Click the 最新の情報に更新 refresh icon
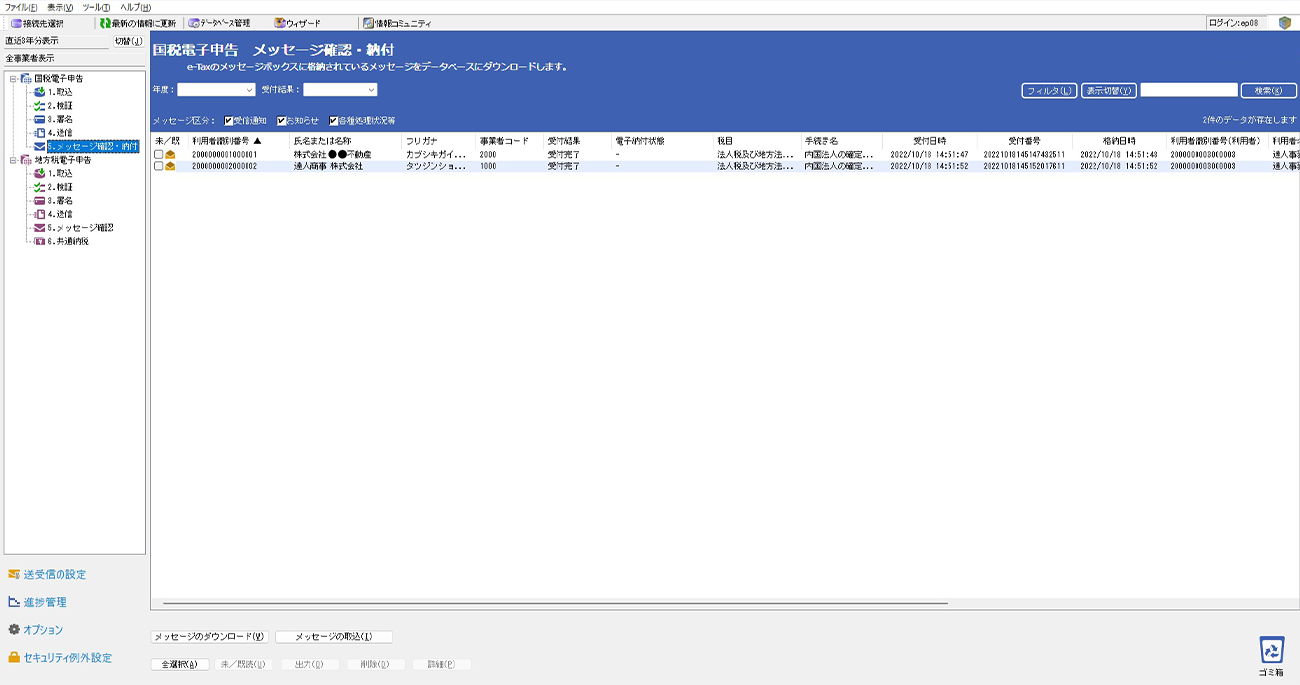Screen dimensions: 1300x685 [x=105, y=23]
